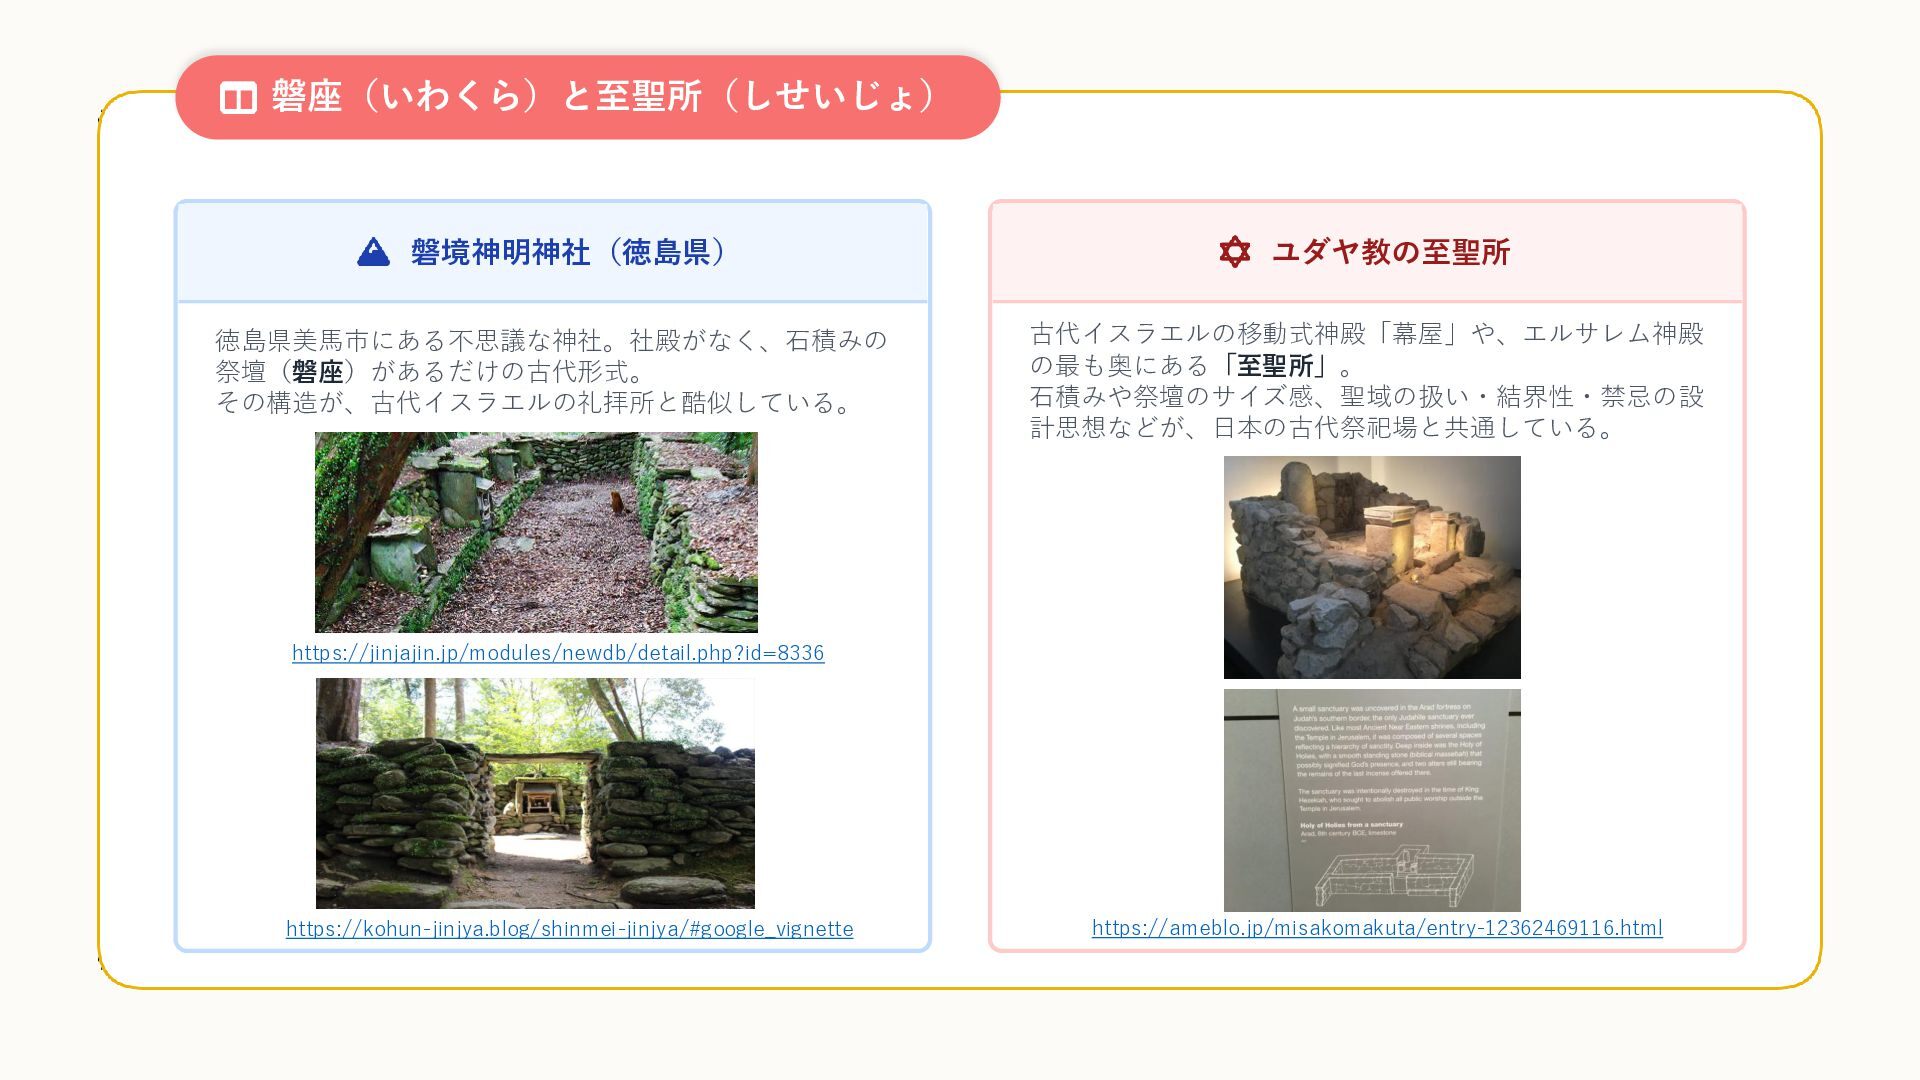Click the line starting 古代イスラエルの移動式神殿
The width and height of the screenshot is (1920, 1080).
click(1366, 334)
